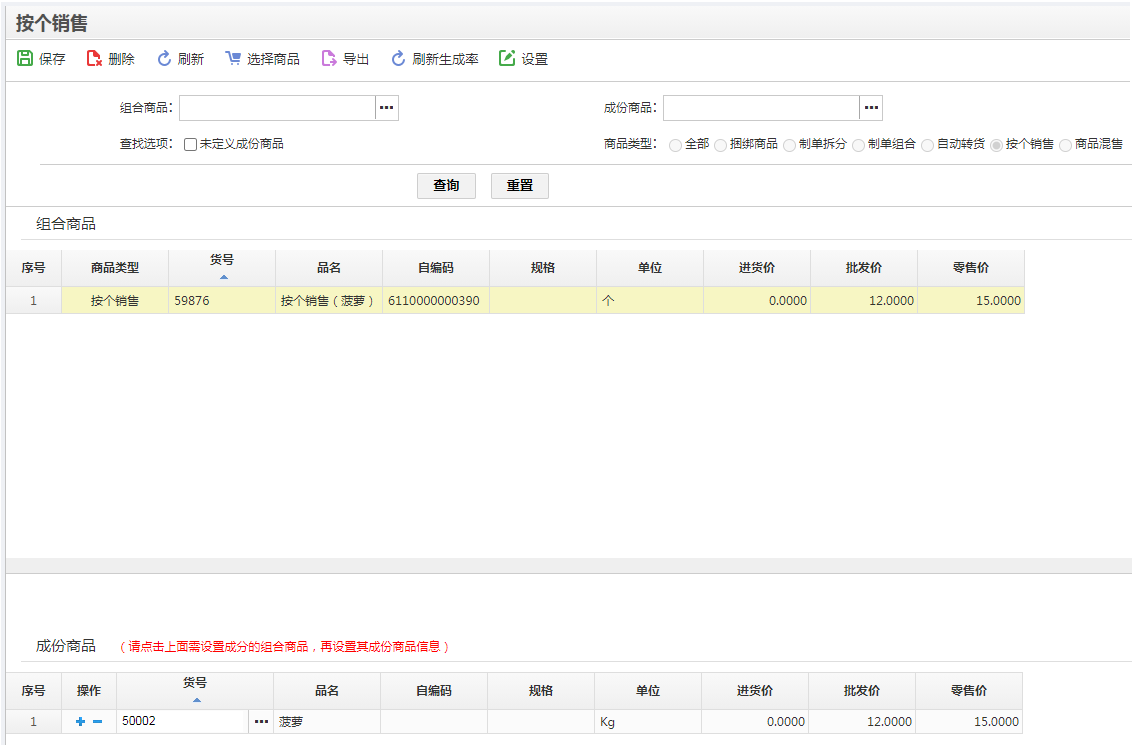Viewport: 1132px width, 753px height.
Task: Click the 保存 save icon
Action: tap(25, 58)
